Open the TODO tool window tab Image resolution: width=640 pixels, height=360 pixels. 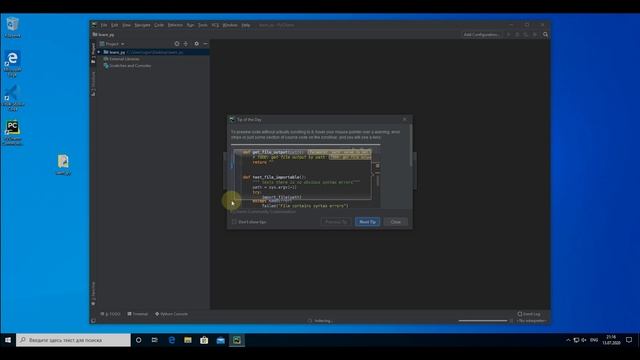pyautogui.click(x=111, y=314)
